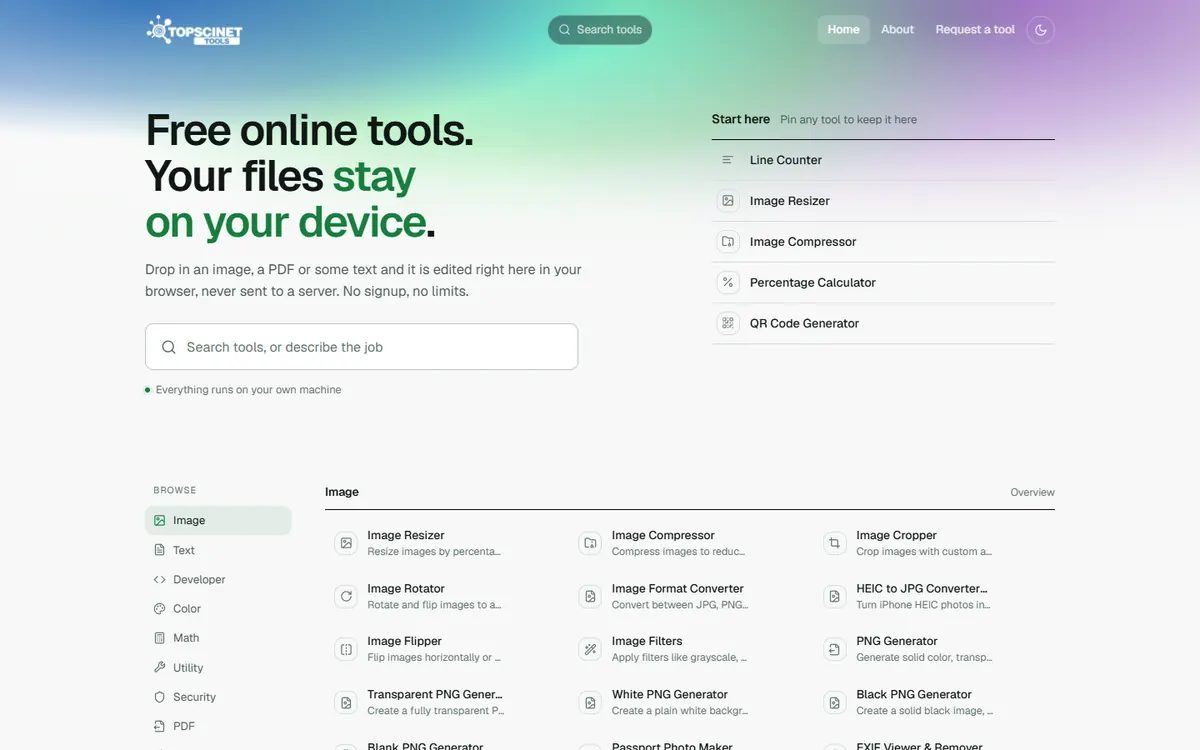Viewport: 1200px width, 750px height.
Task: Click the Image Cropper crop icon
Action: [835, 543]
